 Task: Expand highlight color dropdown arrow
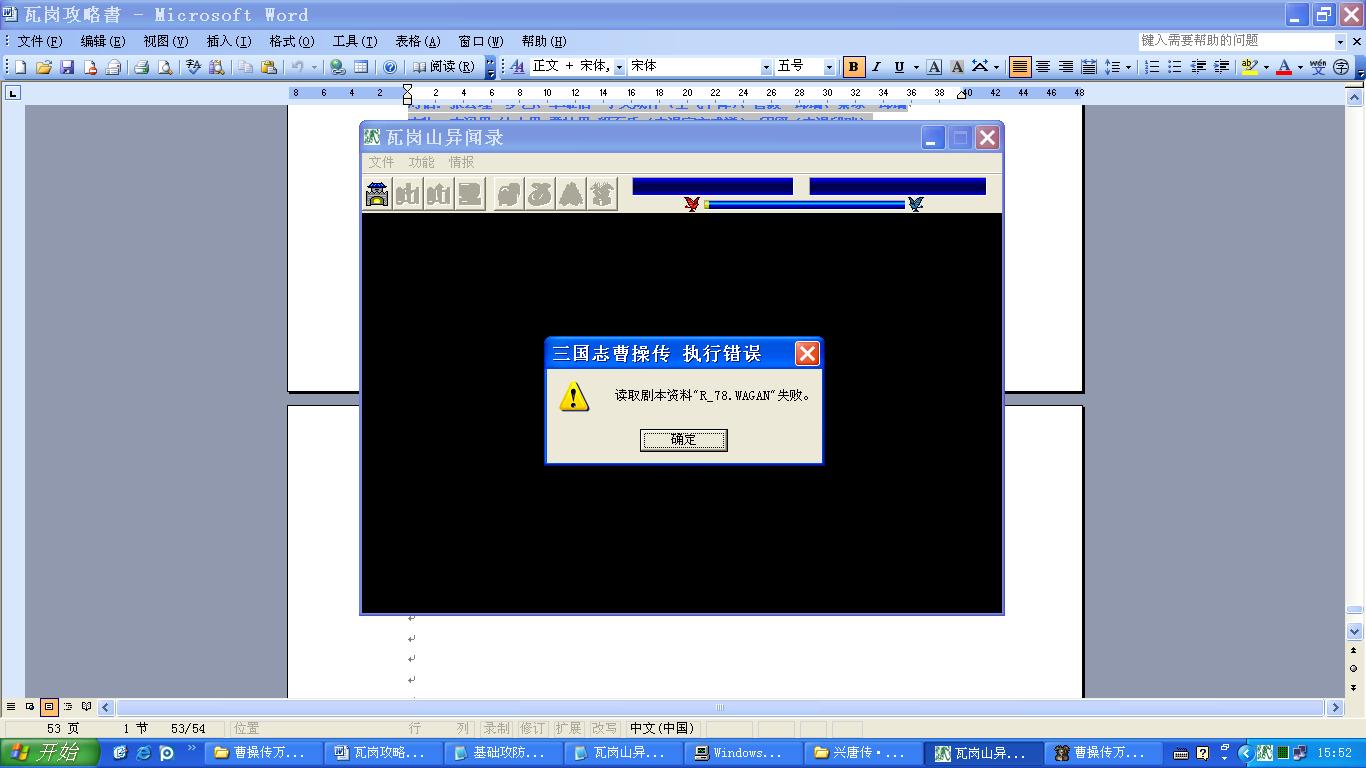click(1265, 67)
